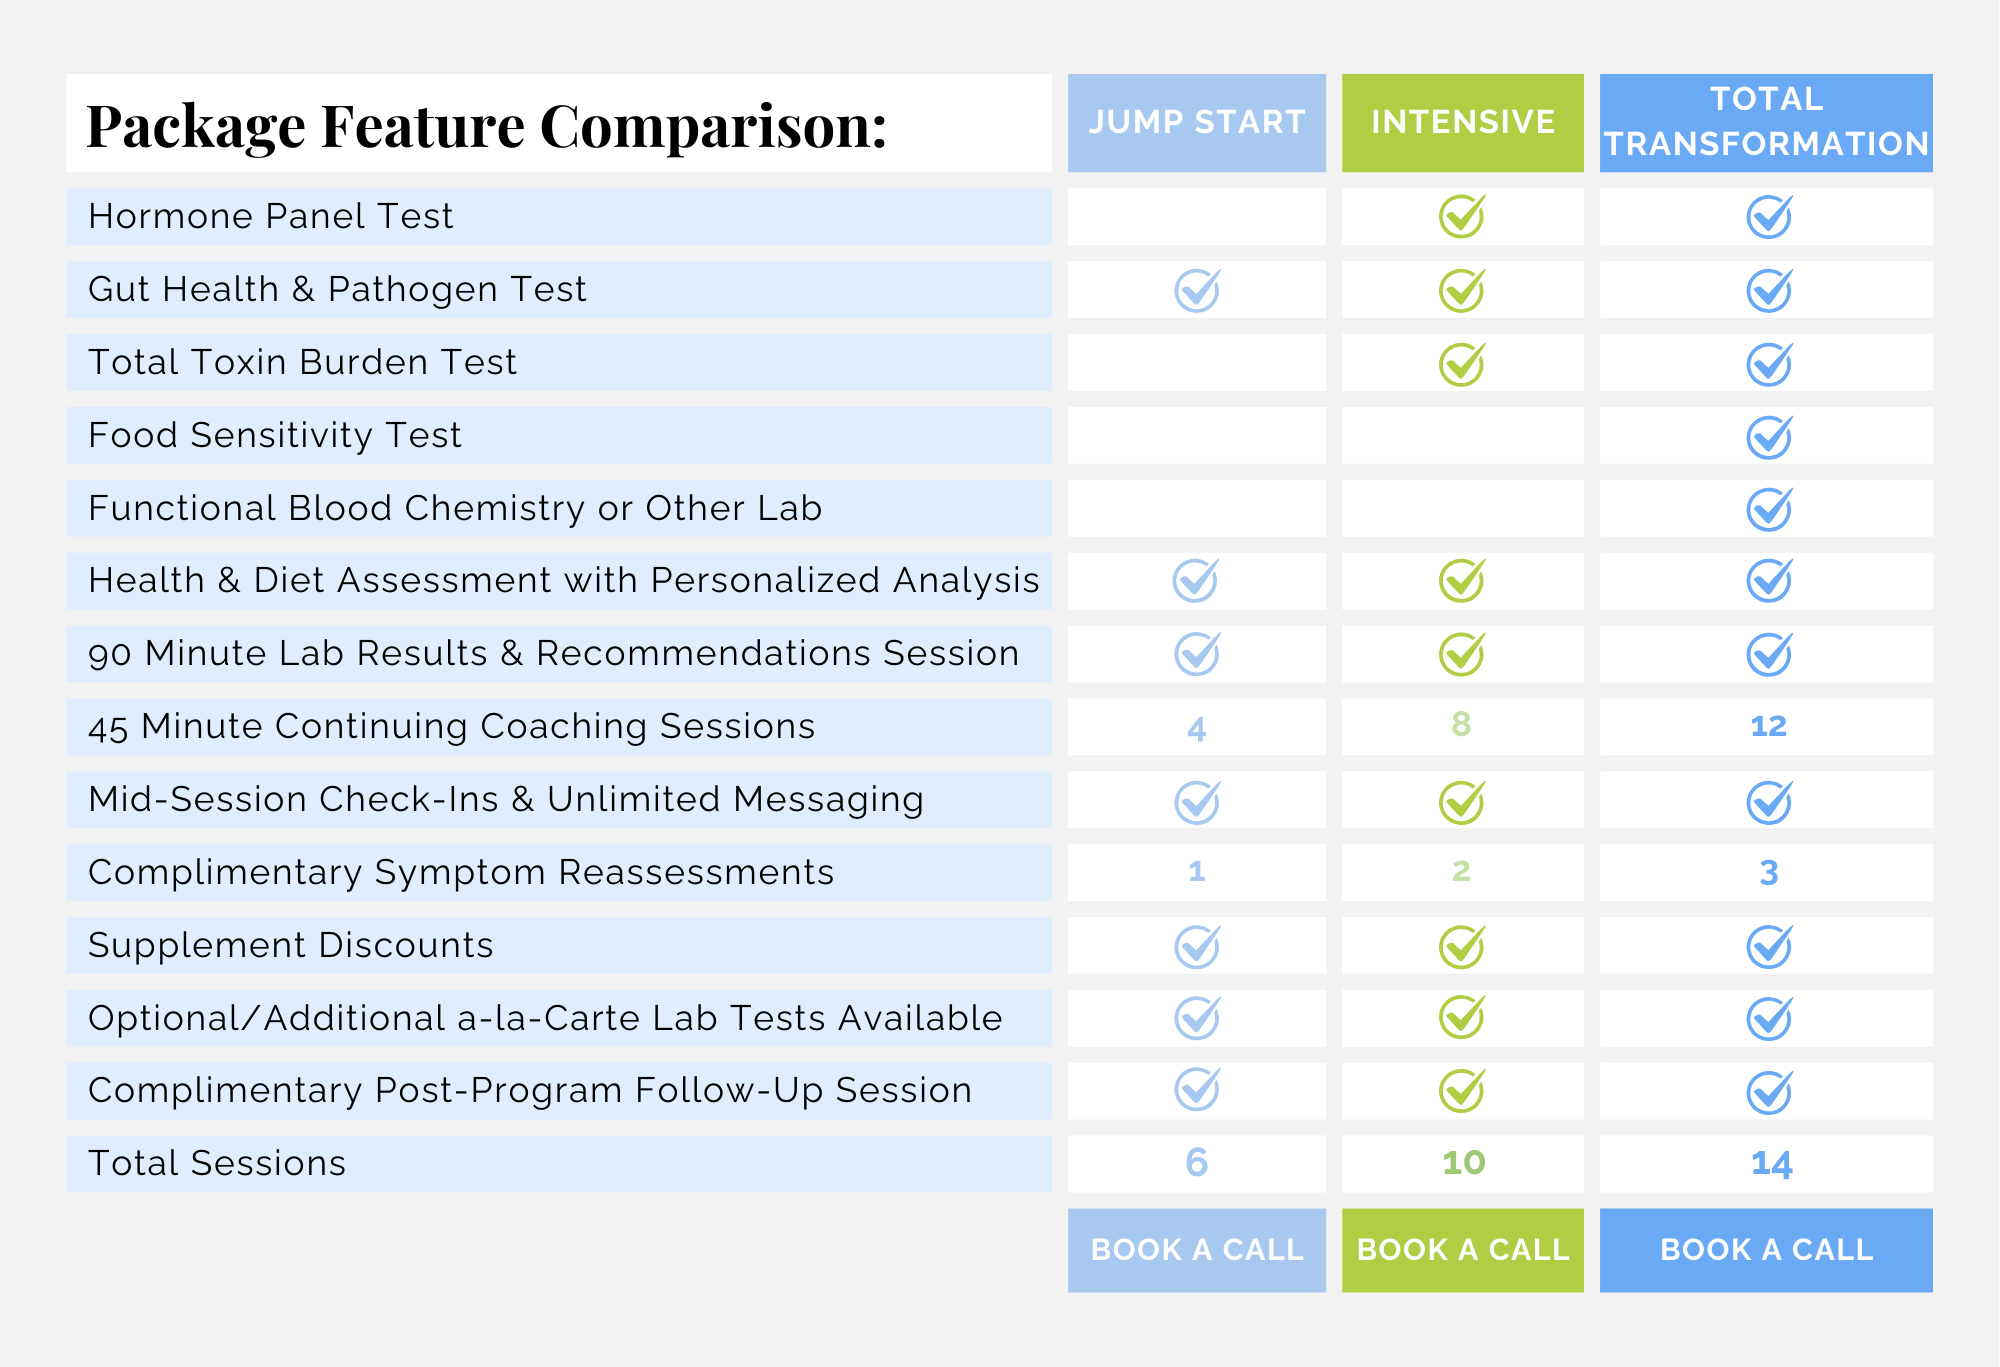Select the Jump Start package header
The width and height of the screenshot is (2000, 1367).
[x=1196, y=123]
